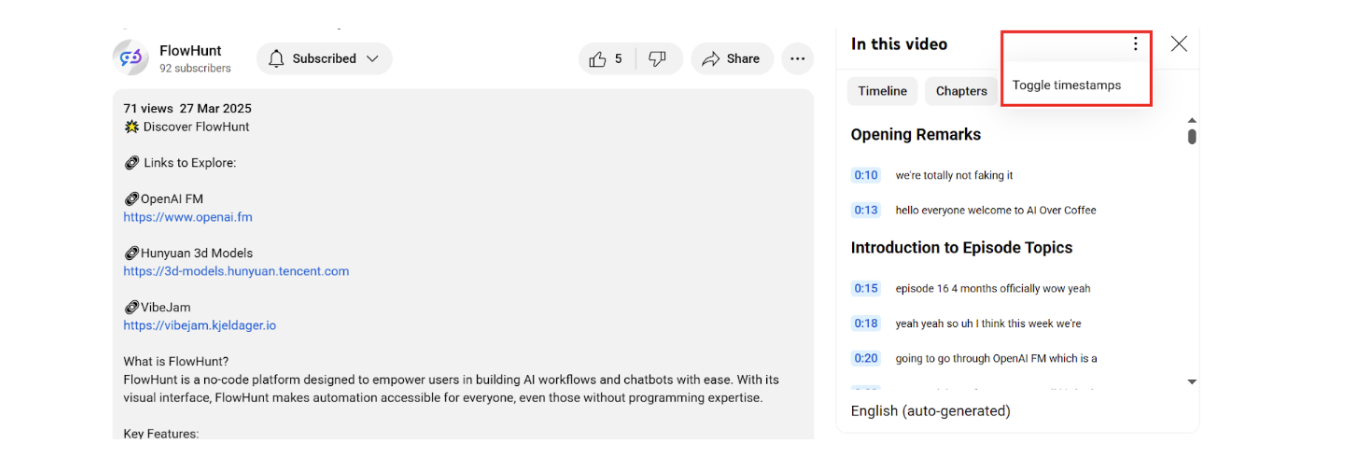The height and width of the screenshot is (461, 1348).
Task: Click the 'Links to Explore:' line
Action: pyautogui.click(x=180, y=163)
